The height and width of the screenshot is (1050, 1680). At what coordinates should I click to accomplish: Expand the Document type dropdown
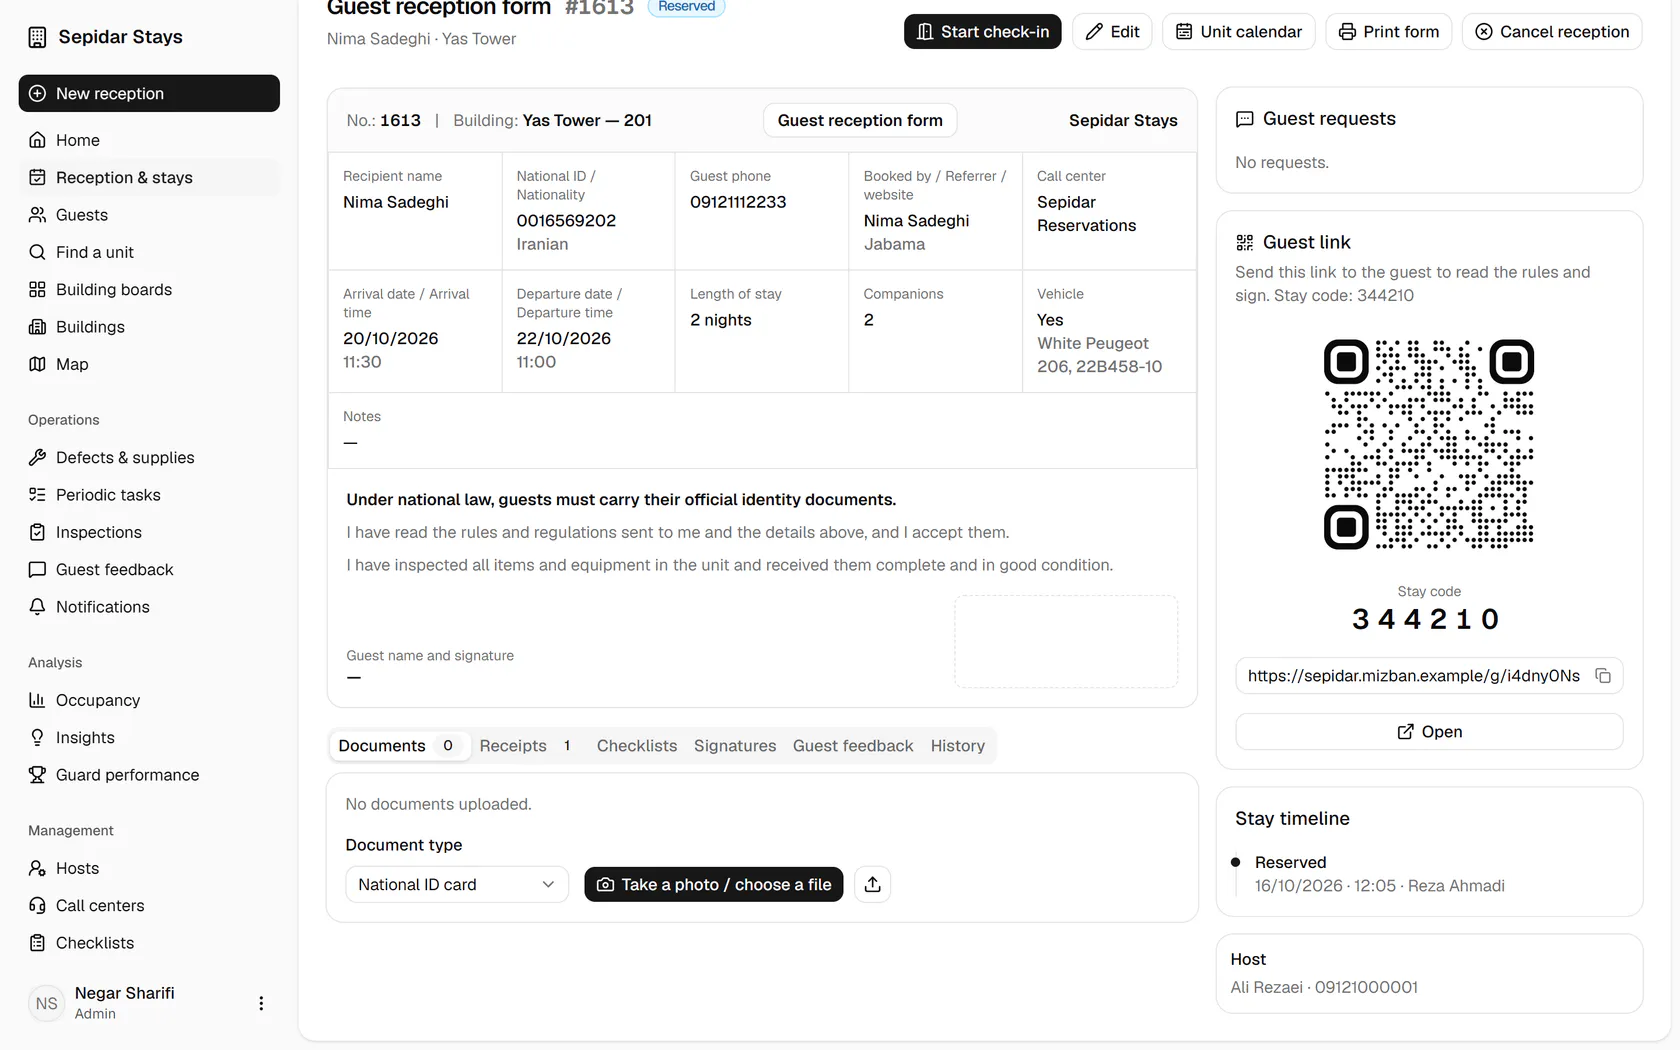(457, 884)
